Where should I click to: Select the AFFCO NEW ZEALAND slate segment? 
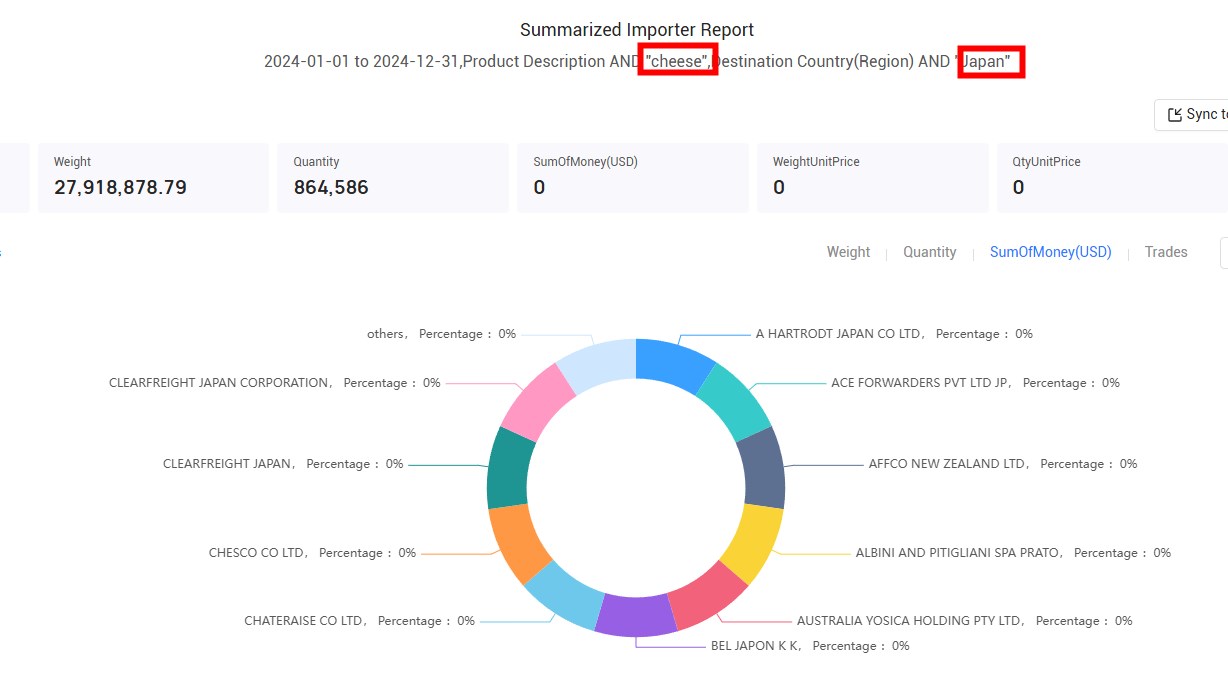[764, 467]
